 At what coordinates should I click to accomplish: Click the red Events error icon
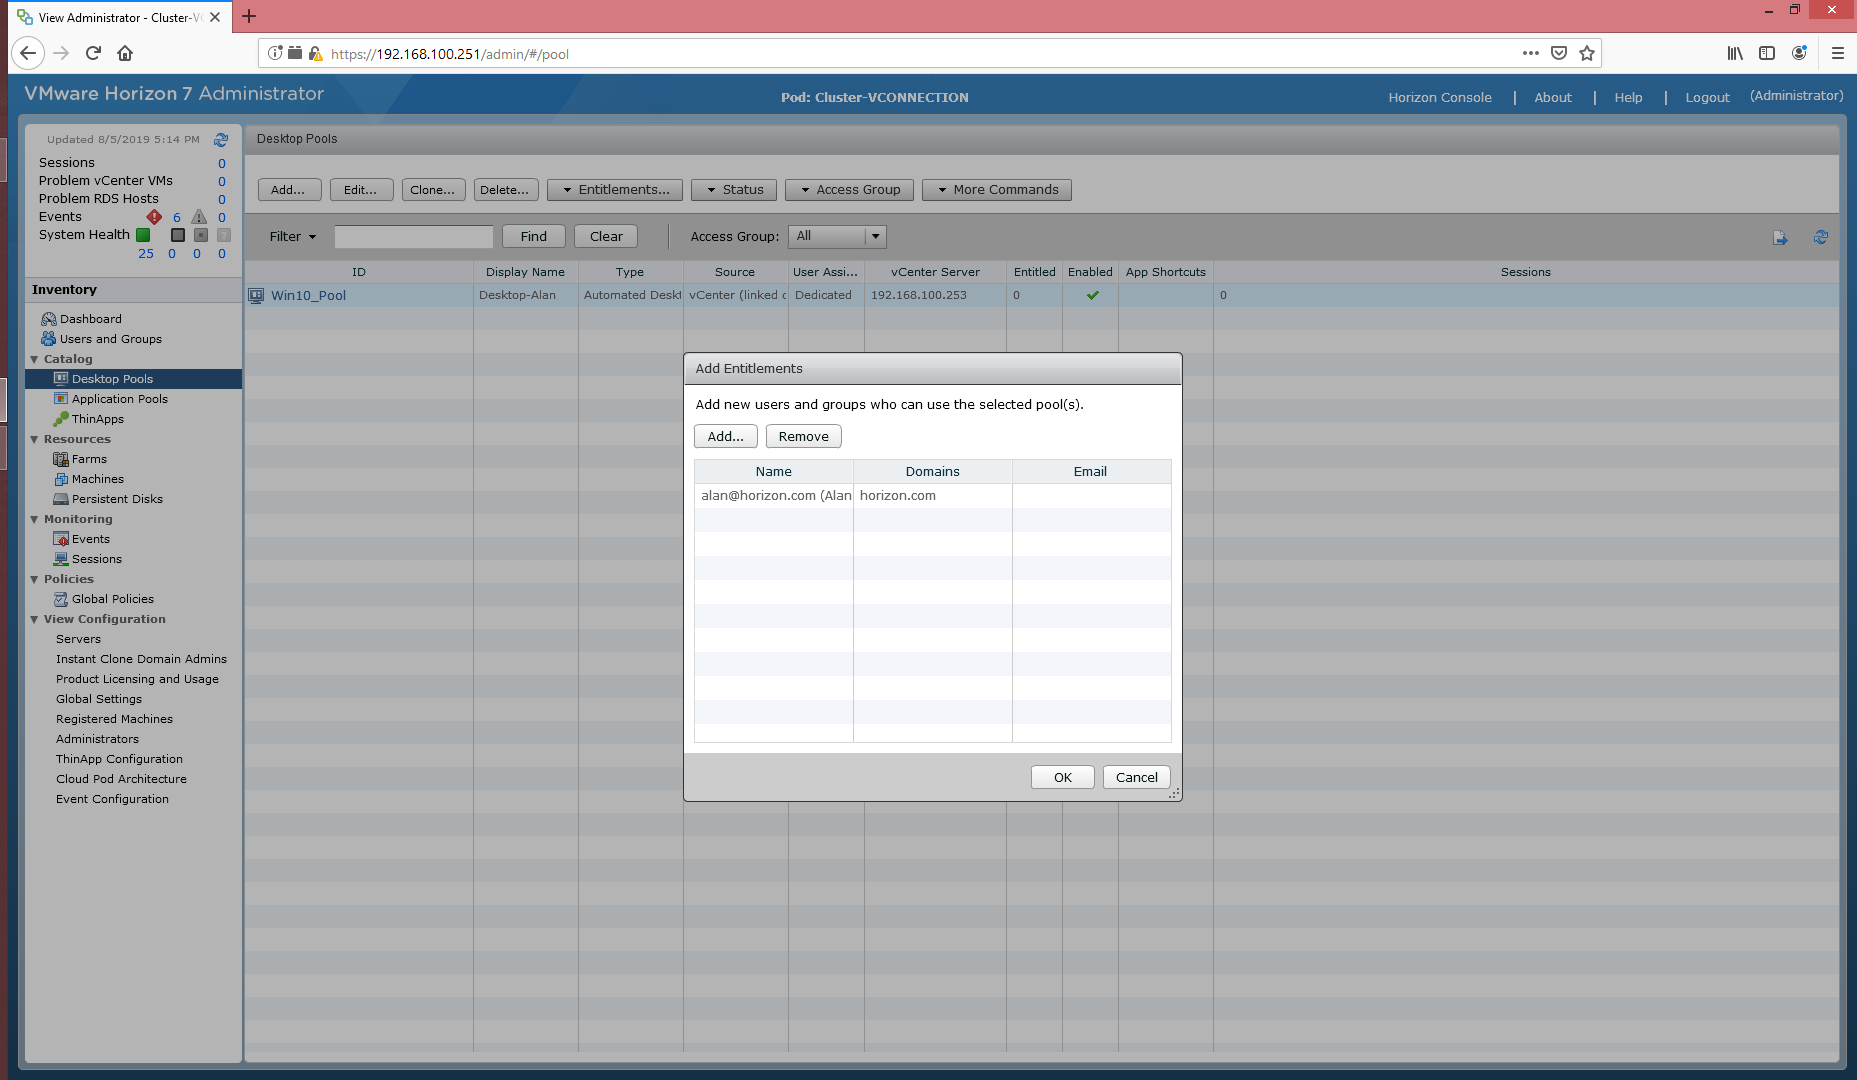coord(154,217)
